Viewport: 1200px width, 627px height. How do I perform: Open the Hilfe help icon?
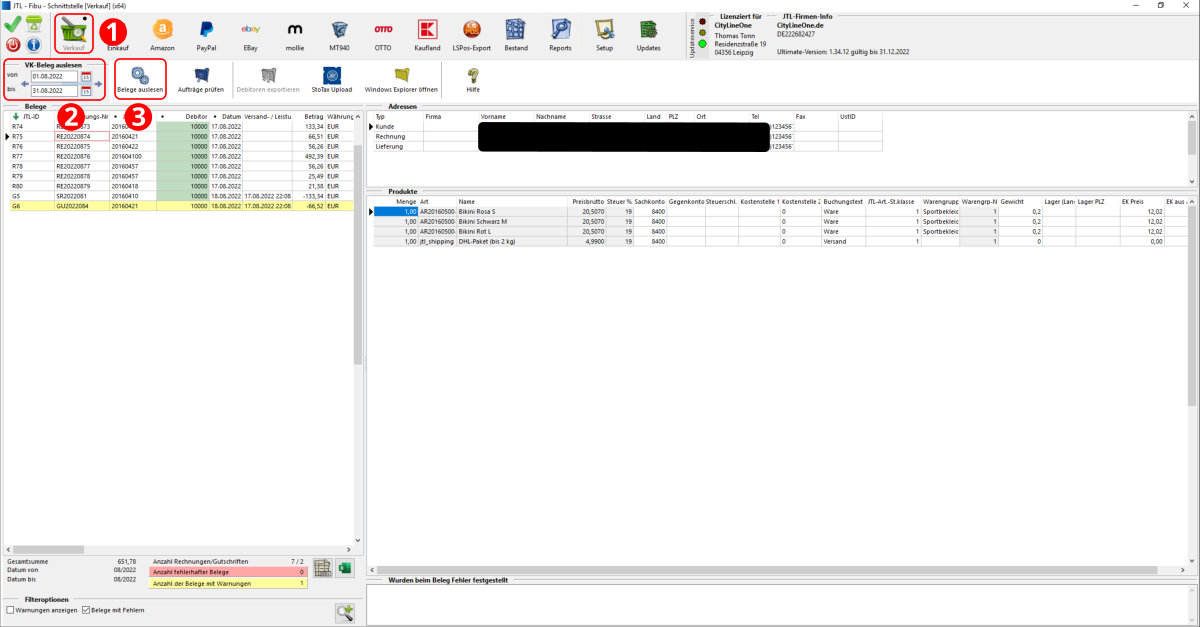pos(473,80)
